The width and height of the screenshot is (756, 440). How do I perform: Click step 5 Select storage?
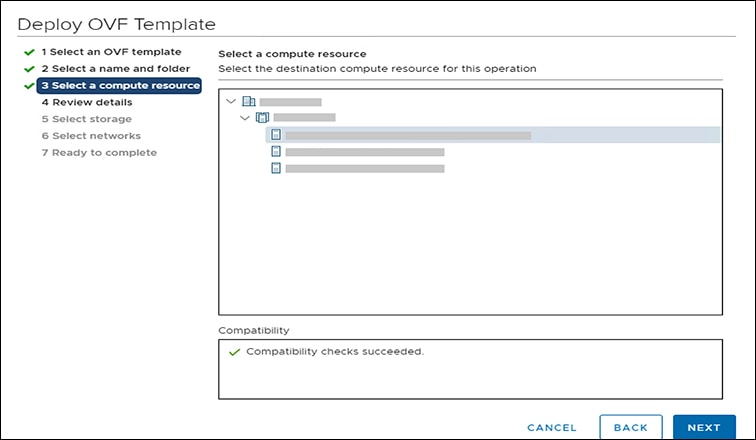point(86,119)
